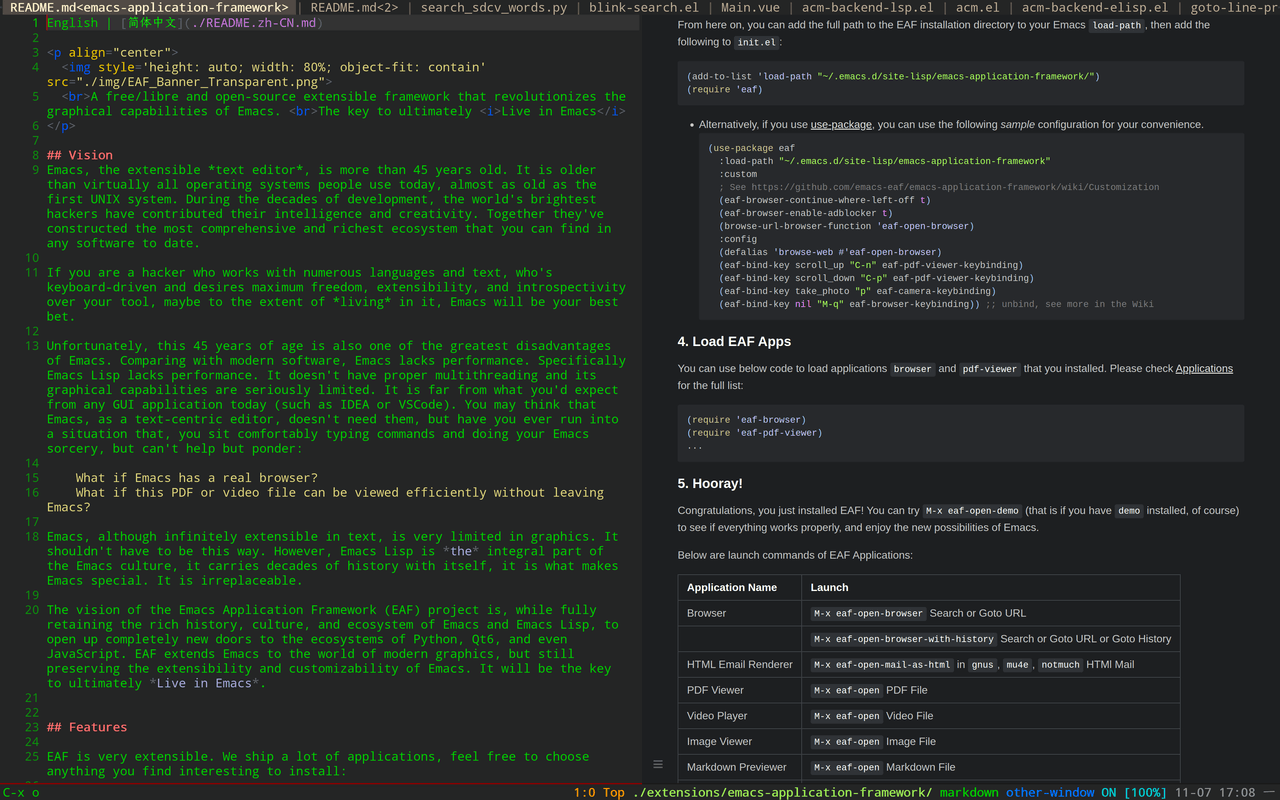
Task: Click the '[100%]' indicator in the mode line
Action: tap(1145, 792)
